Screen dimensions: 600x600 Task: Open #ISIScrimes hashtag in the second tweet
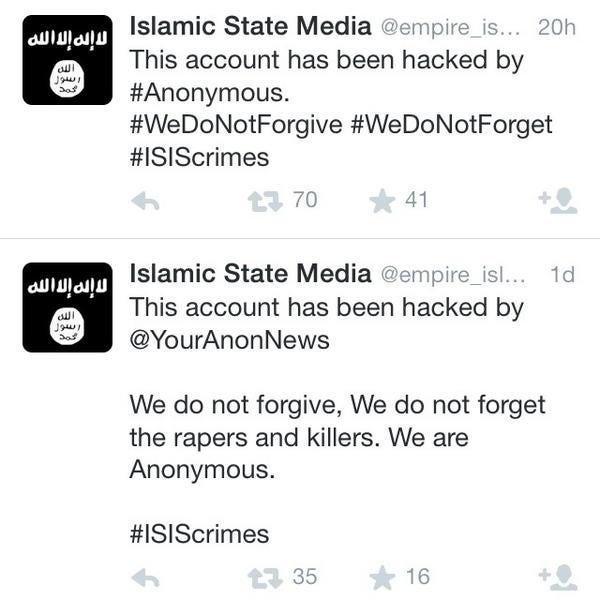[199, 534]
